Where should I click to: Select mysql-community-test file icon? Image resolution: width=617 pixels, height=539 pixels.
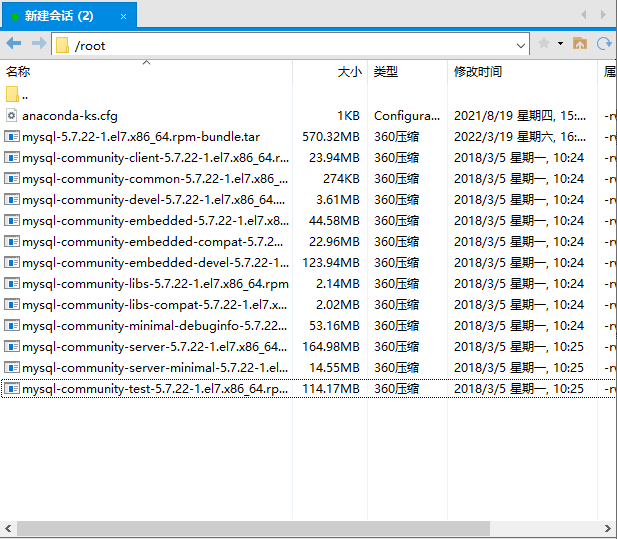12,389
